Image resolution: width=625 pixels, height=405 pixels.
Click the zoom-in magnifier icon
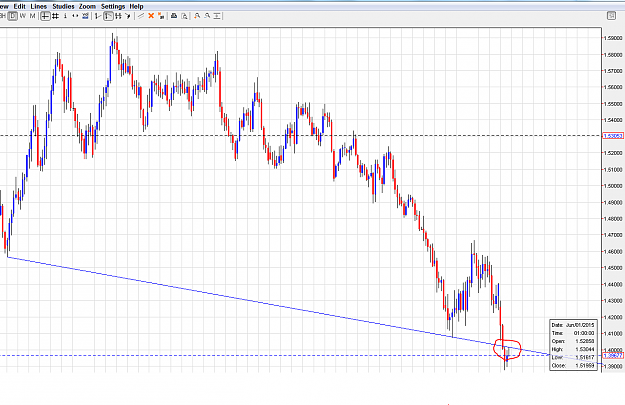(x=197, y=16)
